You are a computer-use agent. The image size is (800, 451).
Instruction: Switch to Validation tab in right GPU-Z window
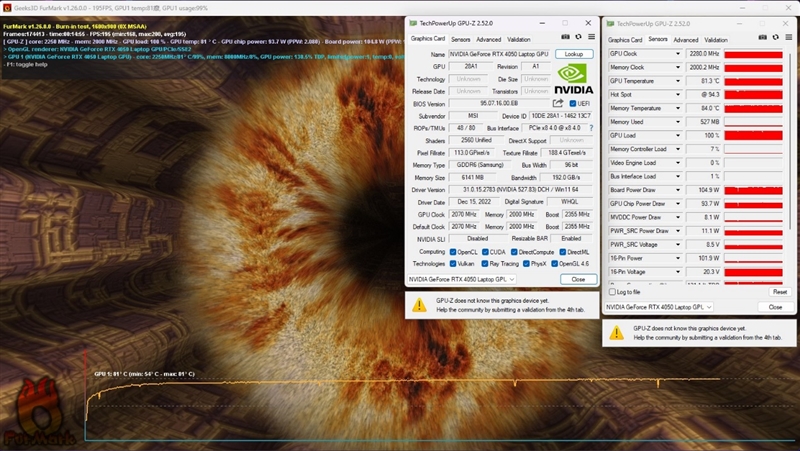(715, 40)
